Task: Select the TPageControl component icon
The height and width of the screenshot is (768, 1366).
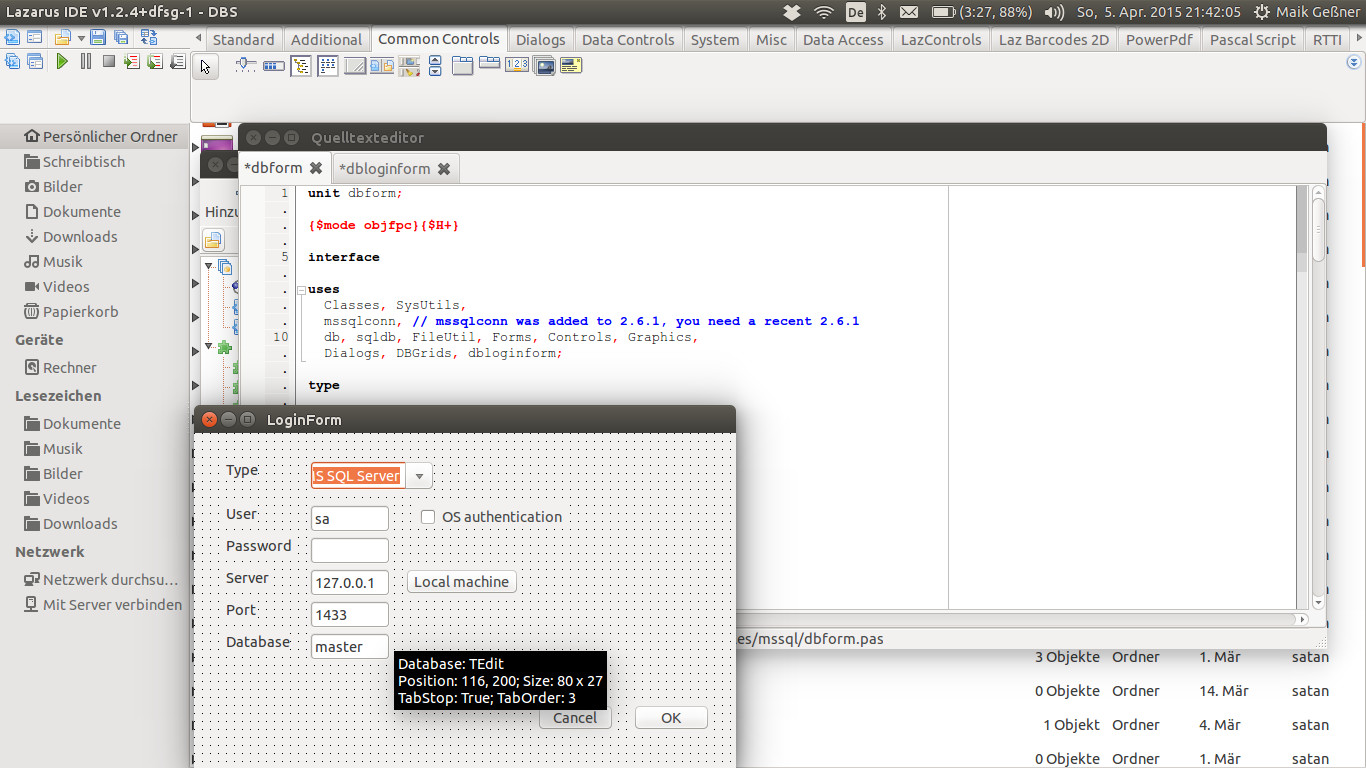Action: [462, 66]
